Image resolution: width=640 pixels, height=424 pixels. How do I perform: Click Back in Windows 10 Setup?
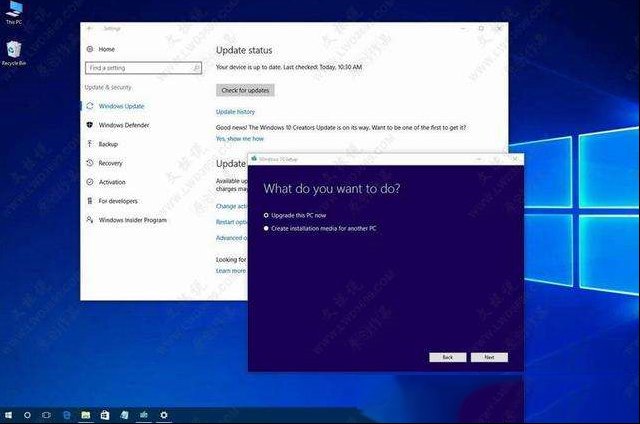[448, 357]
